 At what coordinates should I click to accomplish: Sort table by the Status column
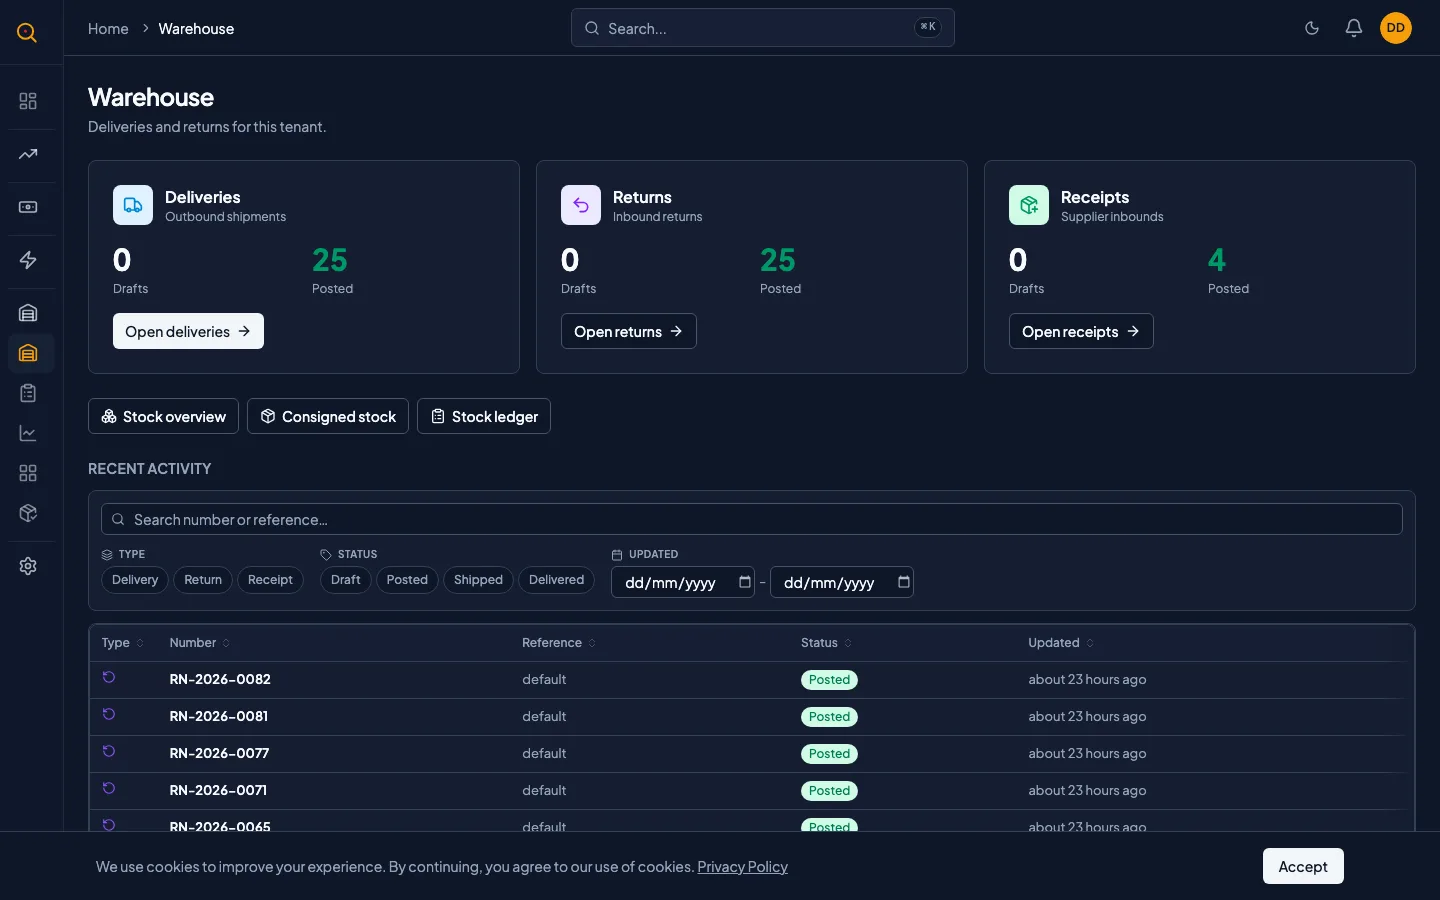827,643
